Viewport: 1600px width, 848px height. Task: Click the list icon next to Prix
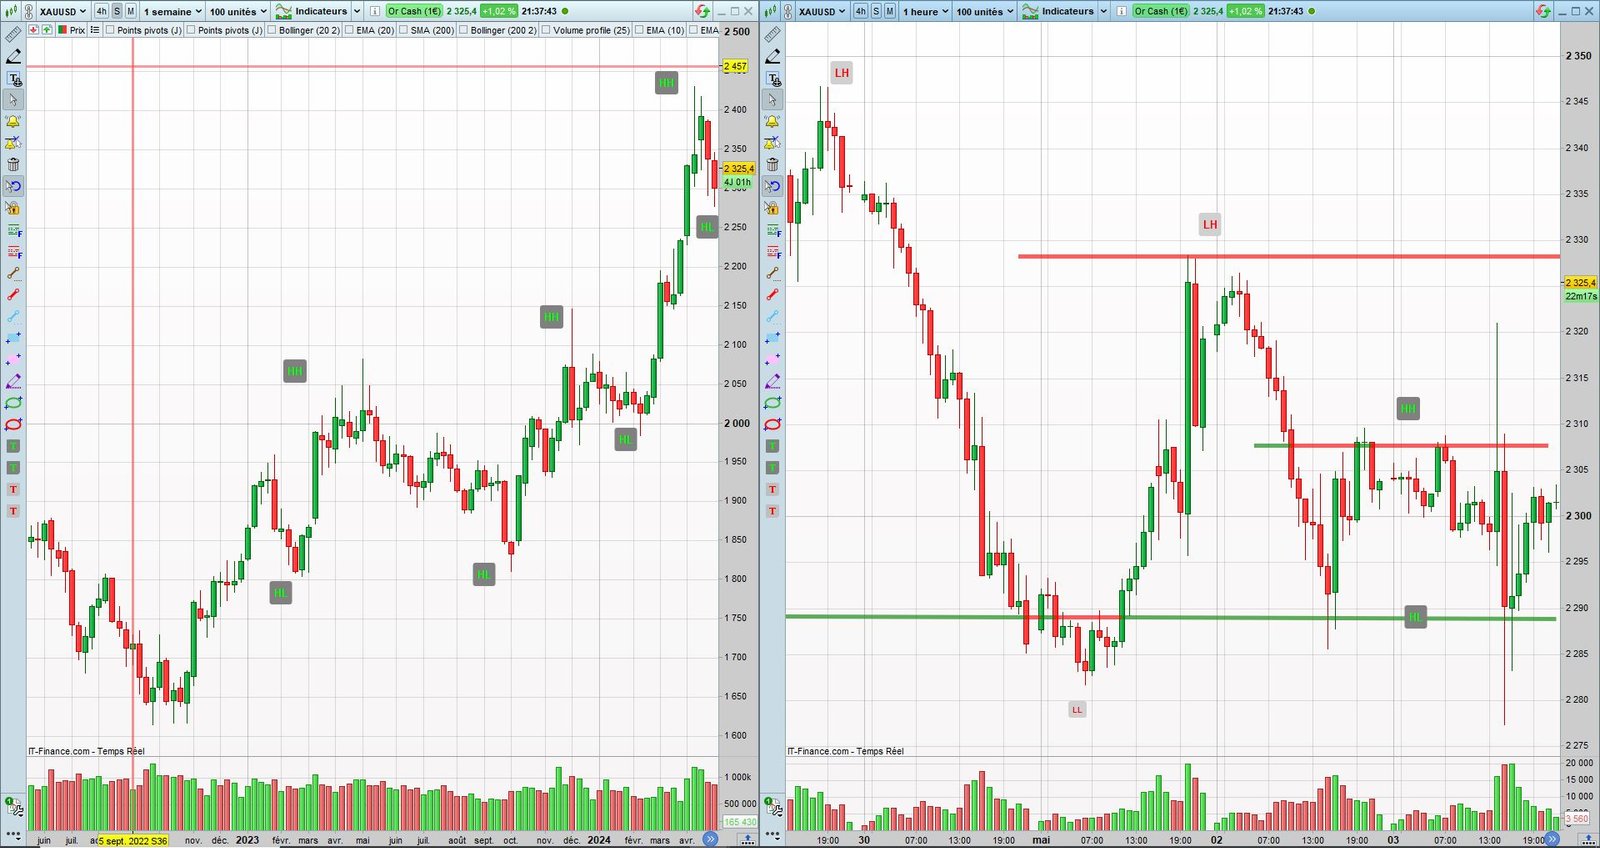[95, 30]
